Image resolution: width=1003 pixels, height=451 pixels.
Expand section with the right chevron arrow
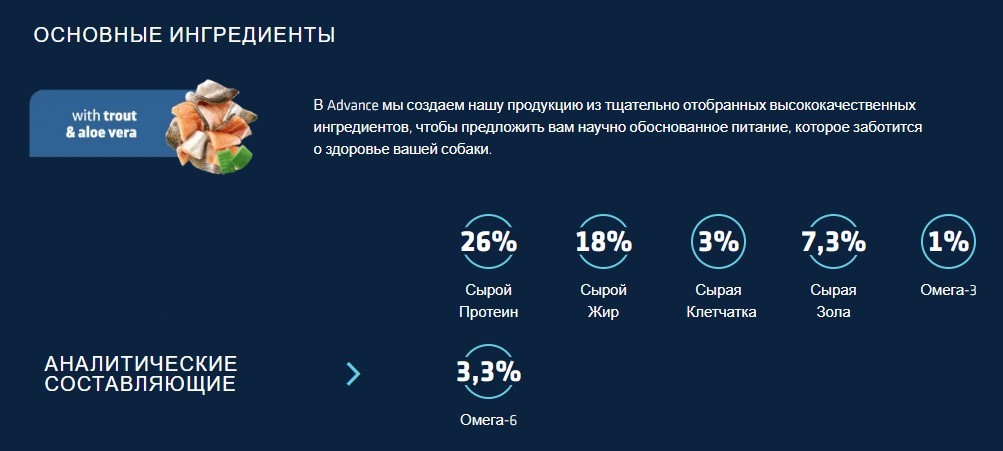[x=352, y=374]
